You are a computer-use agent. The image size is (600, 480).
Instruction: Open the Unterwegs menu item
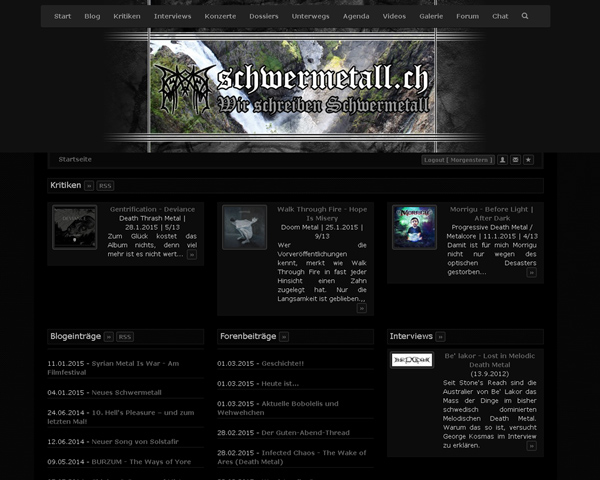pos(310,16)
